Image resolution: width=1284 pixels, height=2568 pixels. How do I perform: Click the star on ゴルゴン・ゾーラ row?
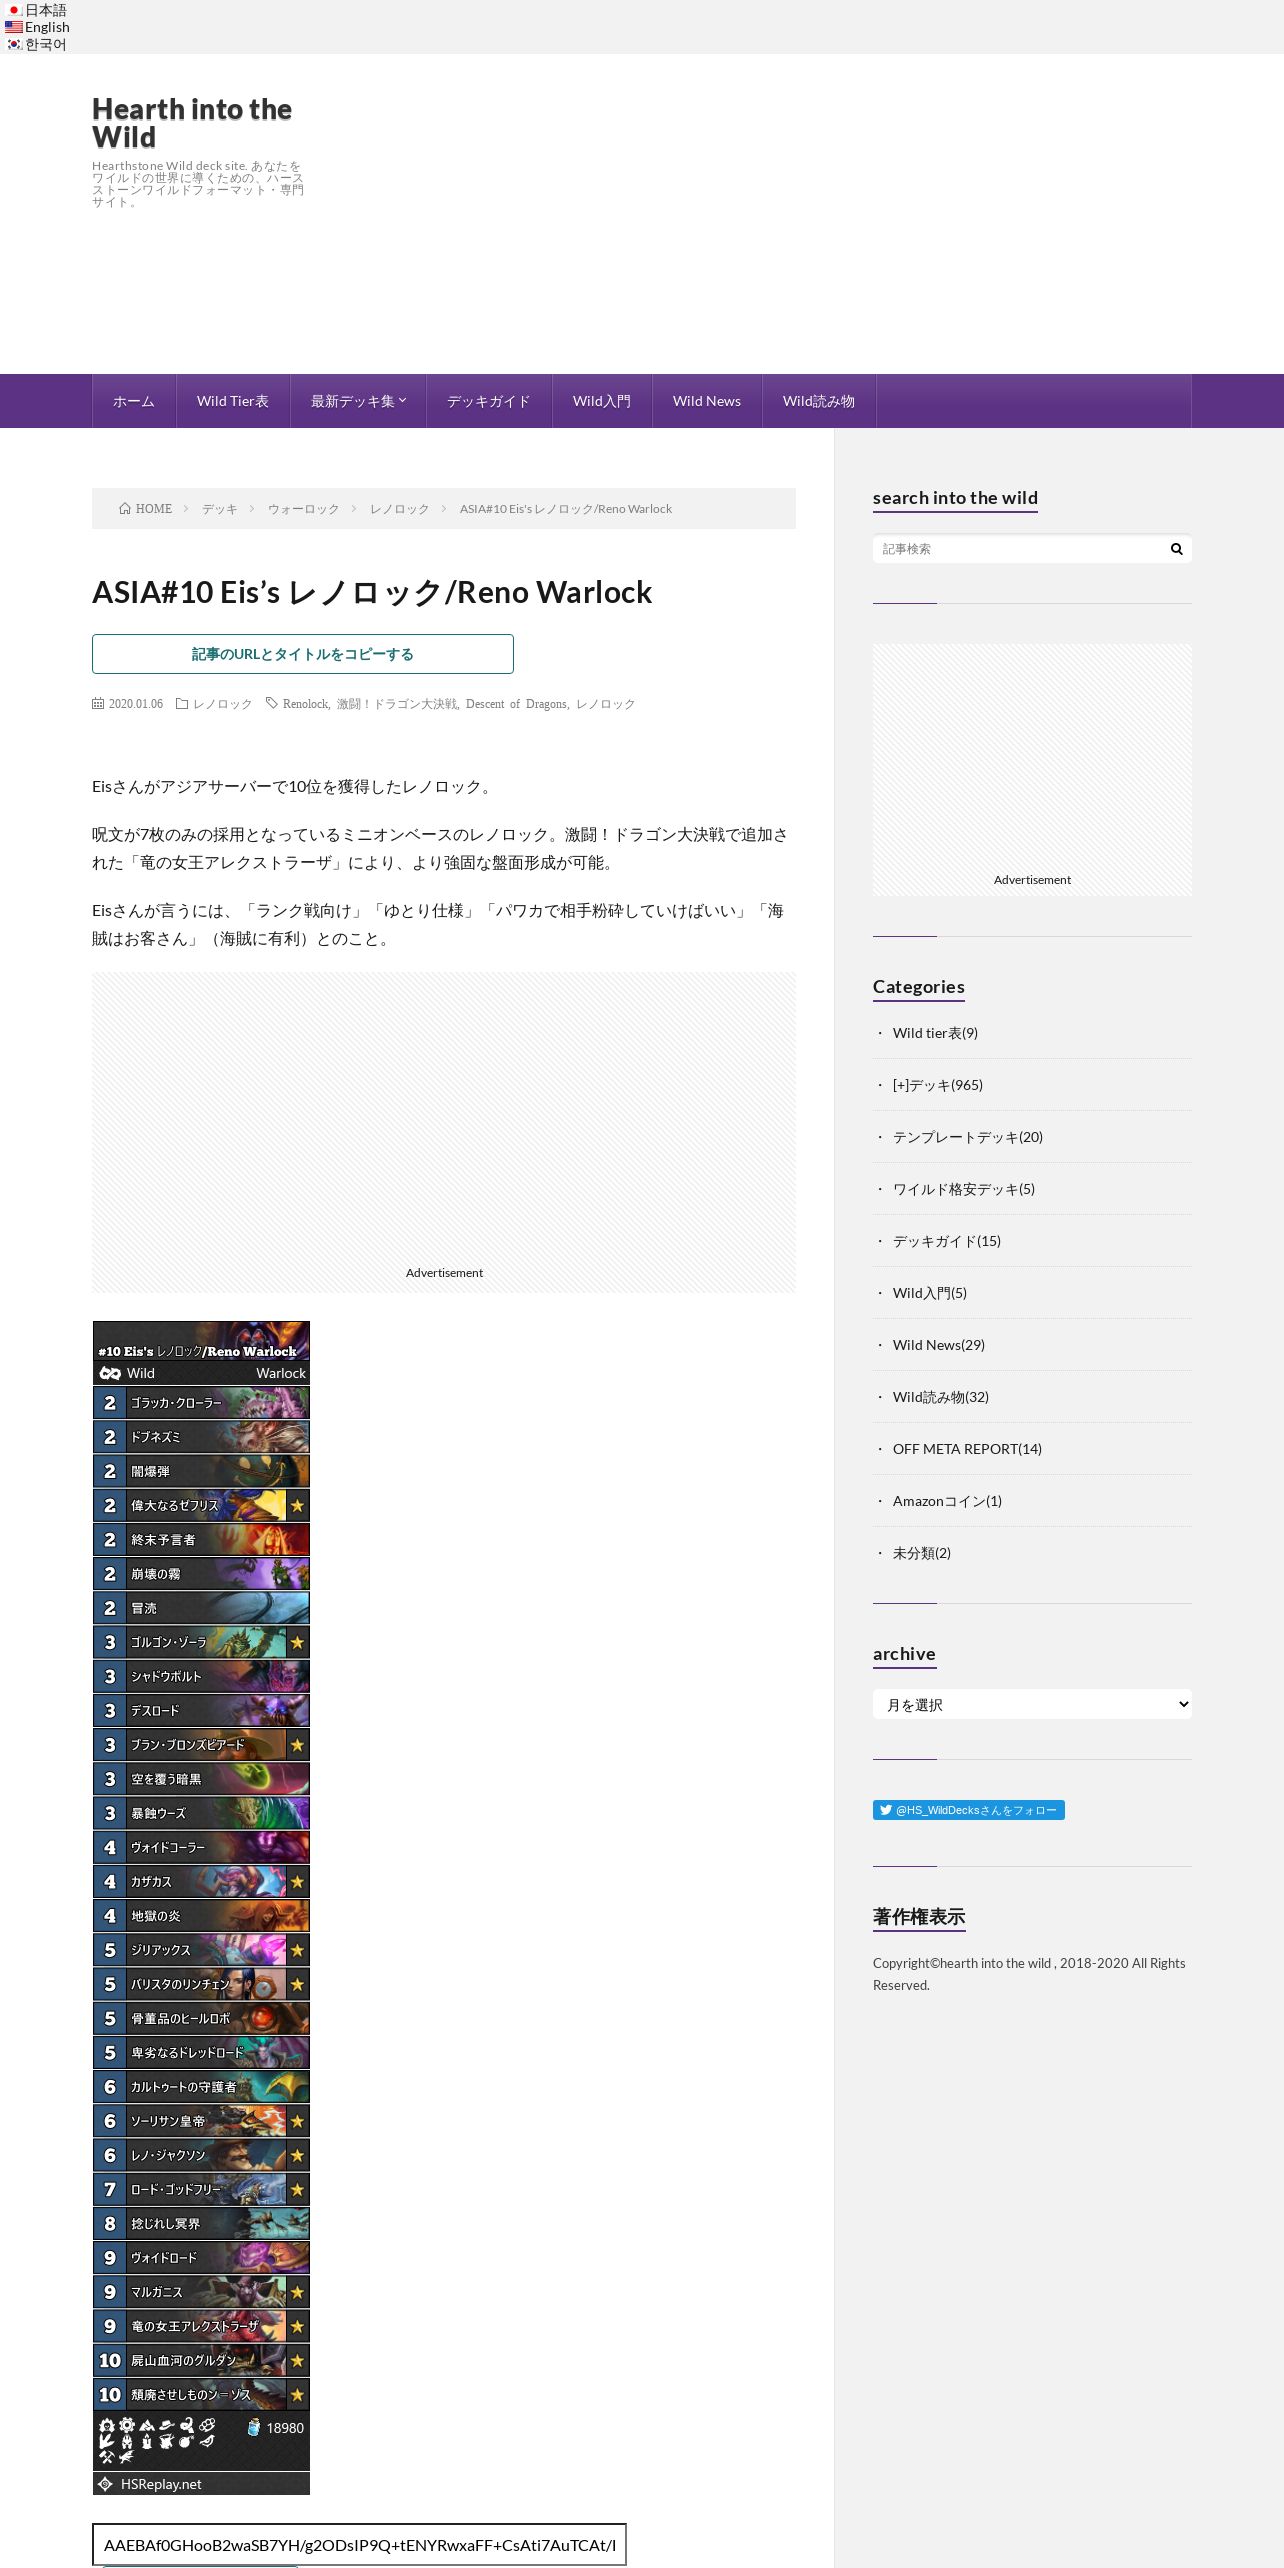[x=297, y=1642]
